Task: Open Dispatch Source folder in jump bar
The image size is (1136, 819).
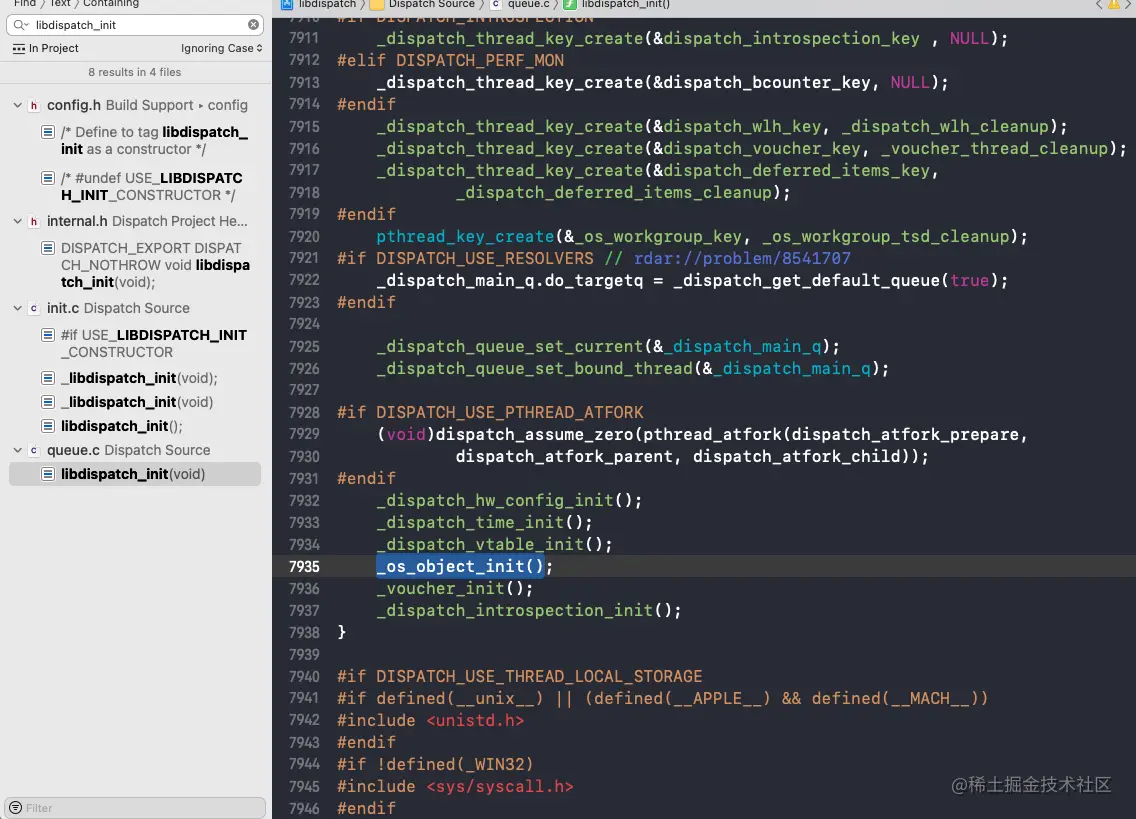Action: pyautogui.click(x=422, y=4)
